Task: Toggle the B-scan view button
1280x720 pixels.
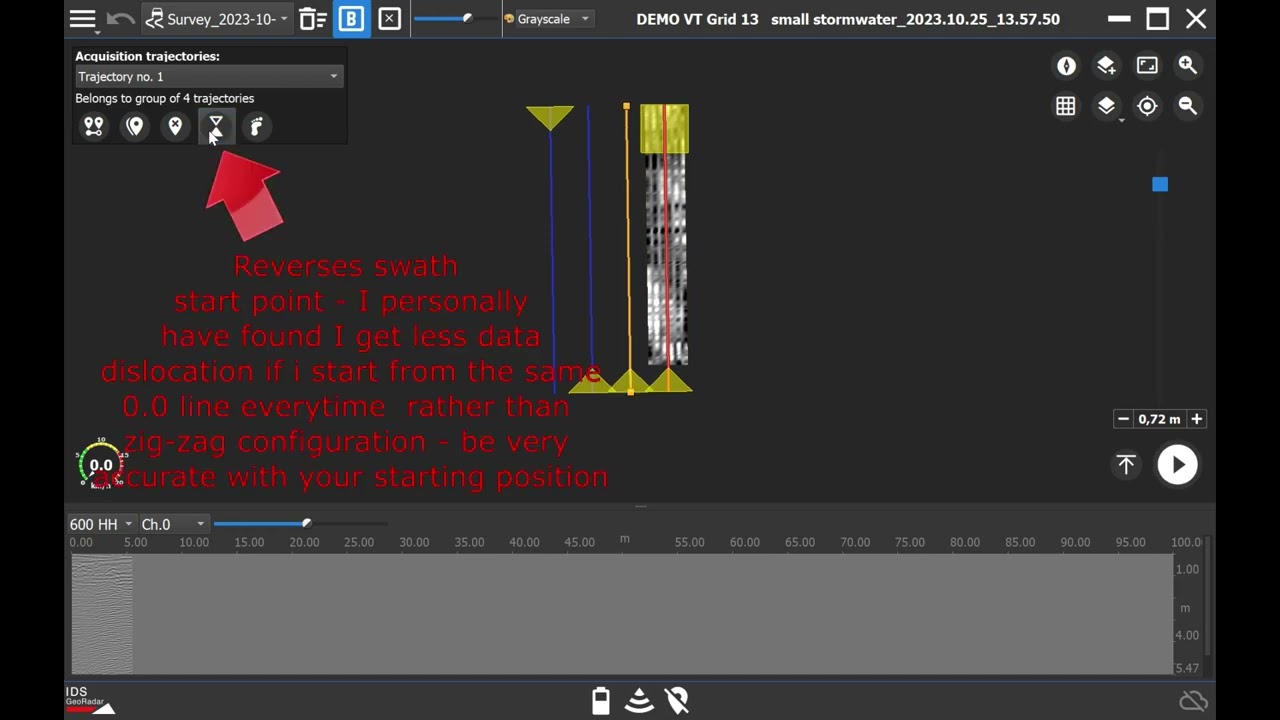Action: click(x=351, y=19)
